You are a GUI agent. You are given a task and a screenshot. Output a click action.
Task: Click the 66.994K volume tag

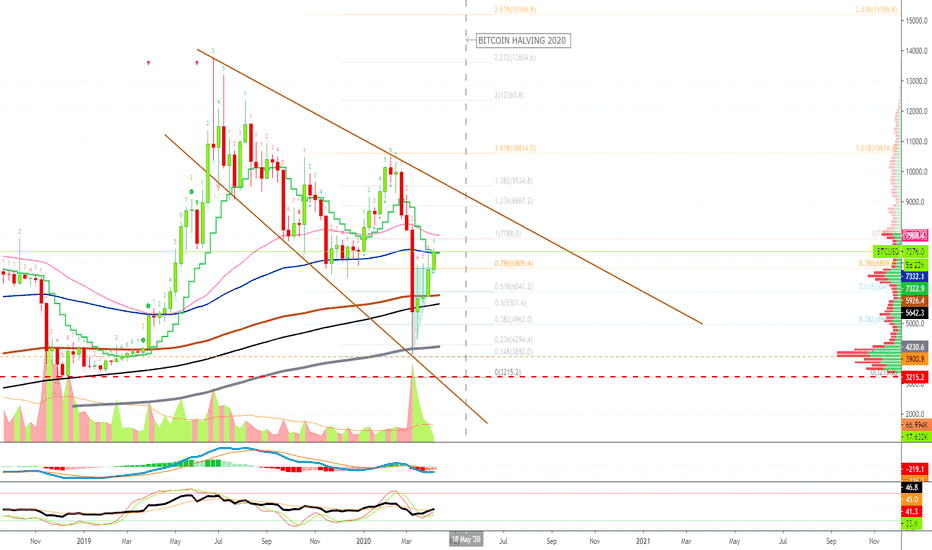click(x=916, y=425)
